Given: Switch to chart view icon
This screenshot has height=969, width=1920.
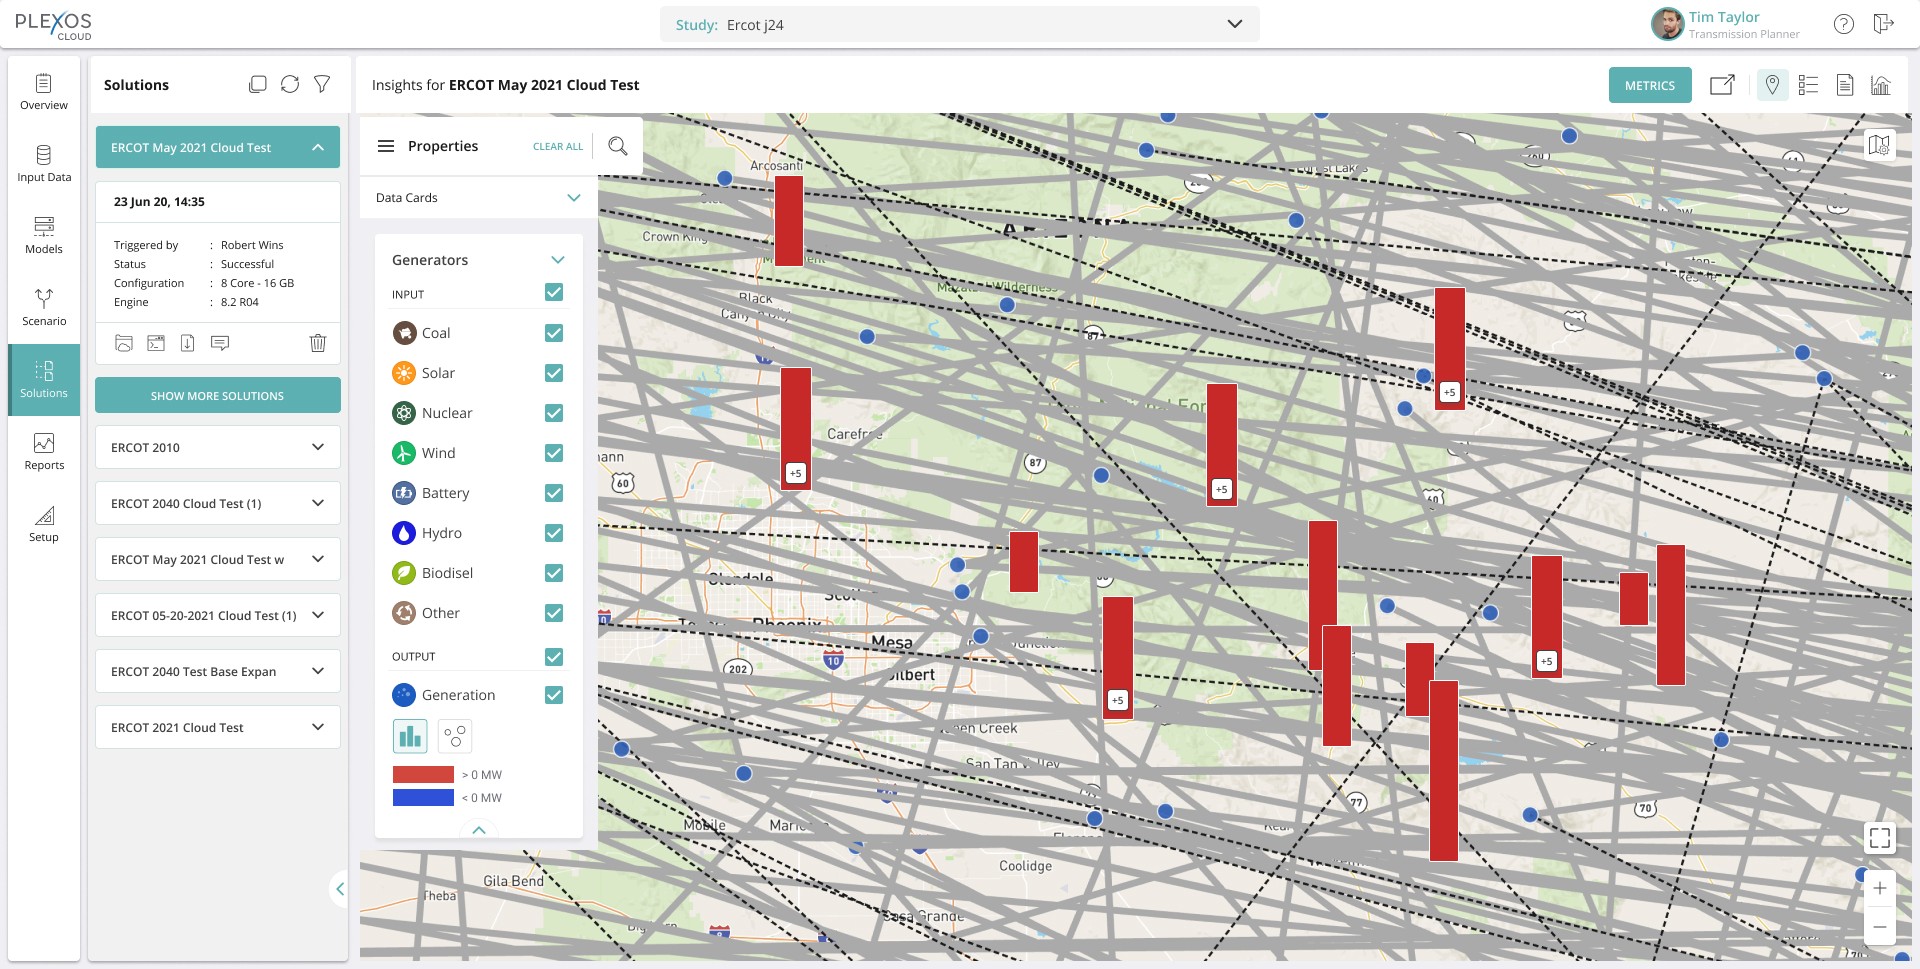Looking at the screenshot, I should [1881, 85].
